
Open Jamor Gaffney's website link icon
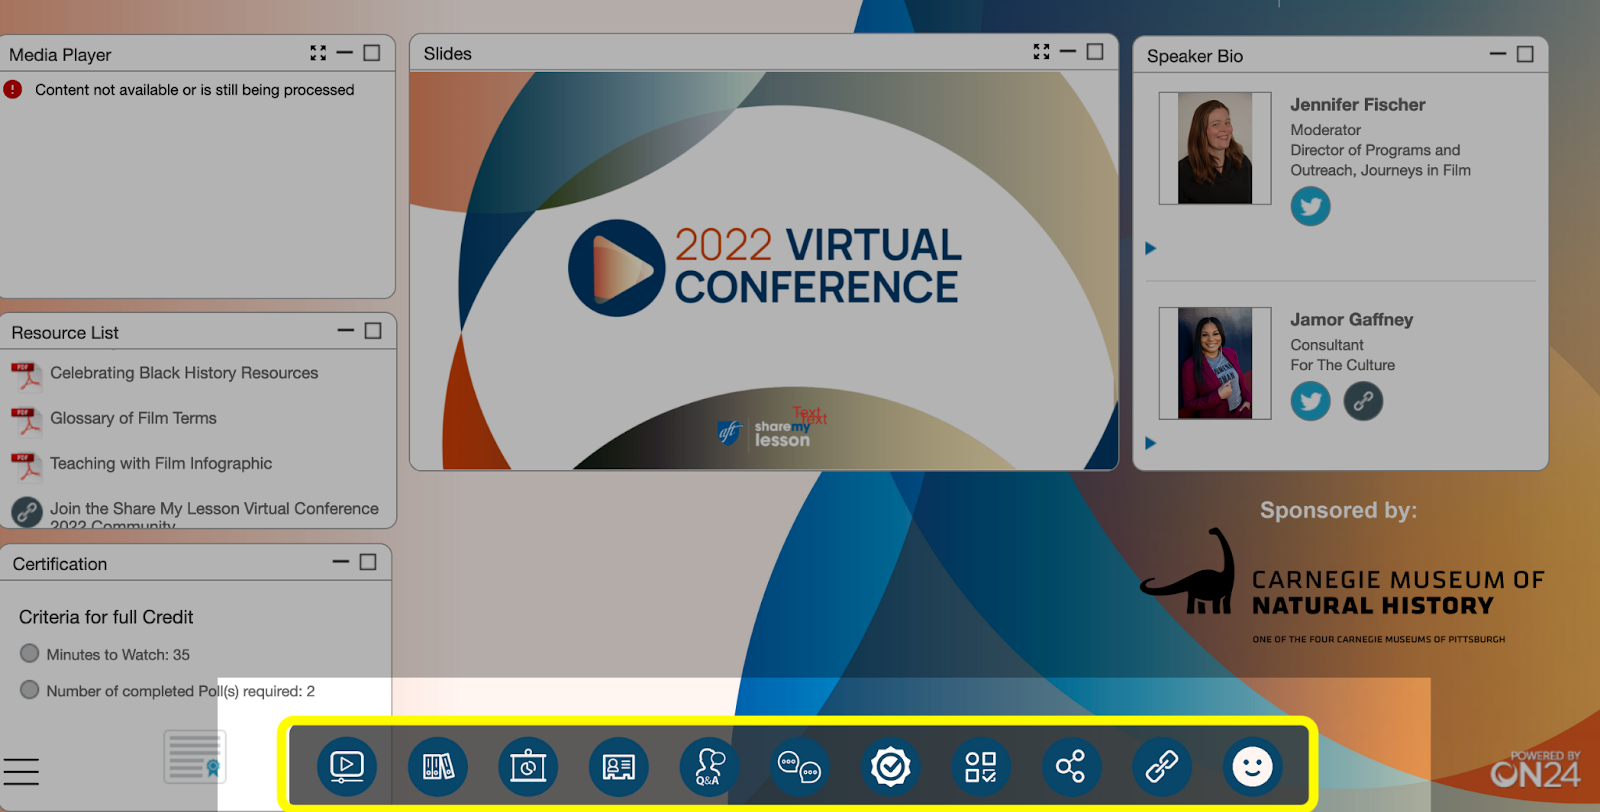1363,402
